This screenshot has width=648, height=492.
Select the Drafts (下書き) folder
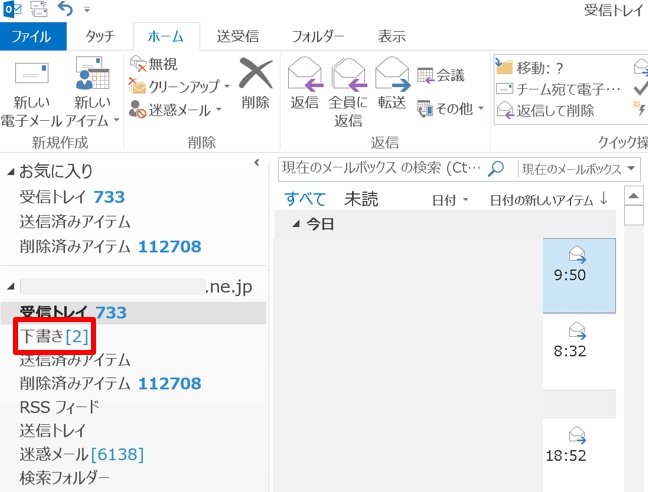(54, 336)
